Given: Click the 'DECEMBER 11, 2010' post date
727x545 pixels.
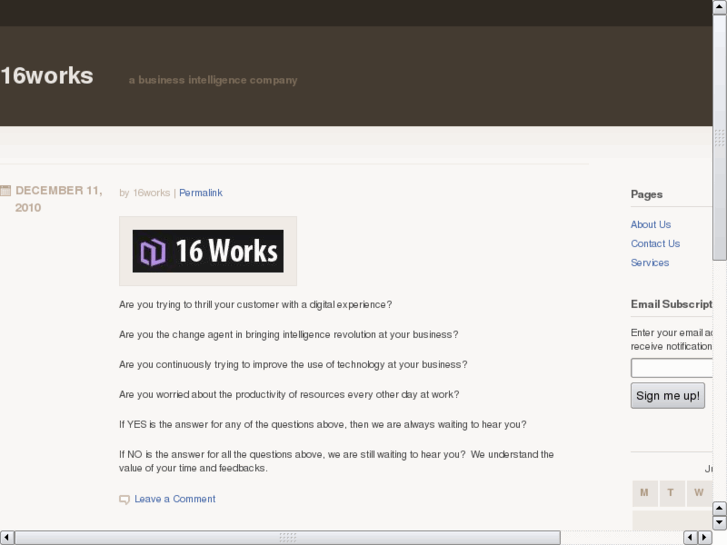Looking at the screenshot, I should click(x=59, y=199).
